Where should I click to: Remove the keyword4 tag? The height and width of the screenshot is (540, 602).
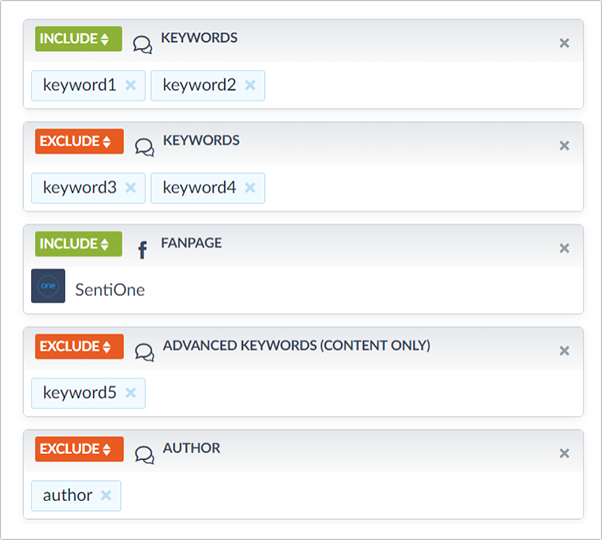point(250,188)
